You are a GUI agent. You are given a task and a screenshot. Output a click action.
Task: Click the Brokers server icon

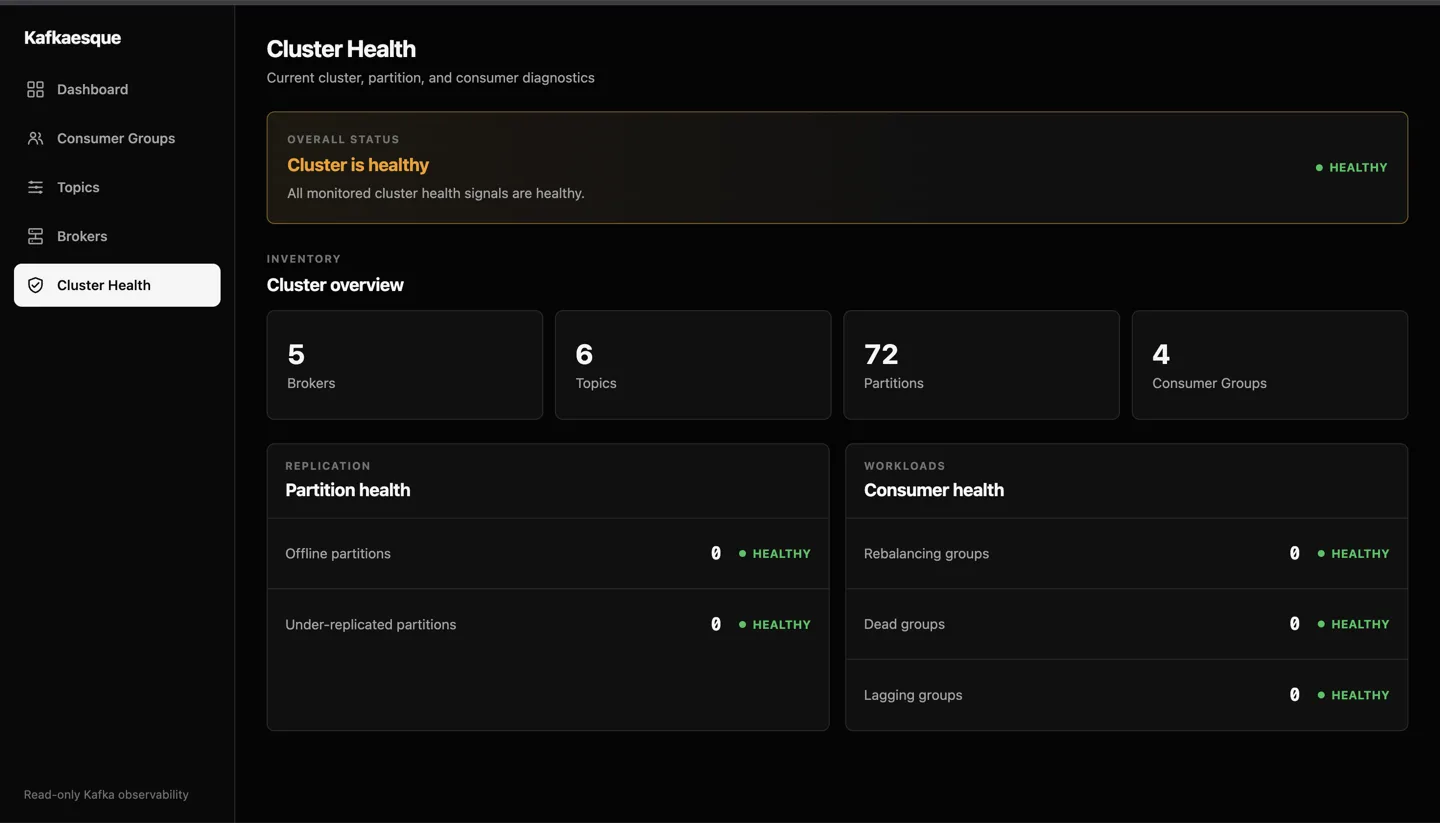click(35, 236)
